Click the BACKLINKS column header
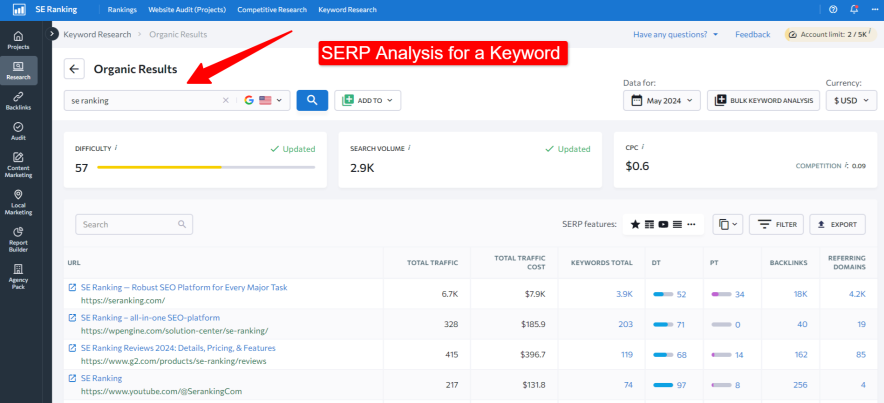884x403 pixels. pyautogui.click(x=788, y=263)
